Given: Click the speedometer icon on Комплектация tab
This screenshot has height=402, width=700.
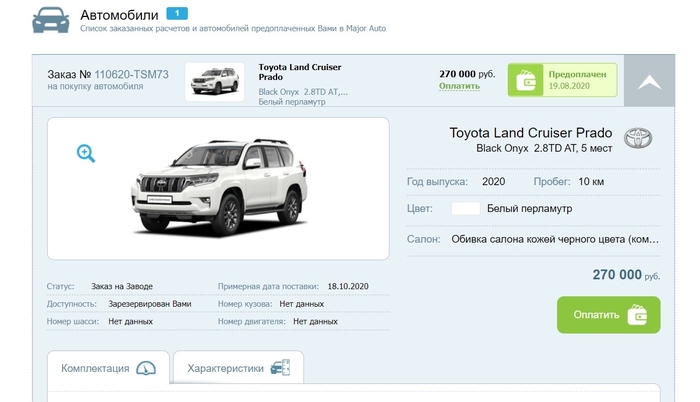Looking at the screenshot, I should coord(146,368).
